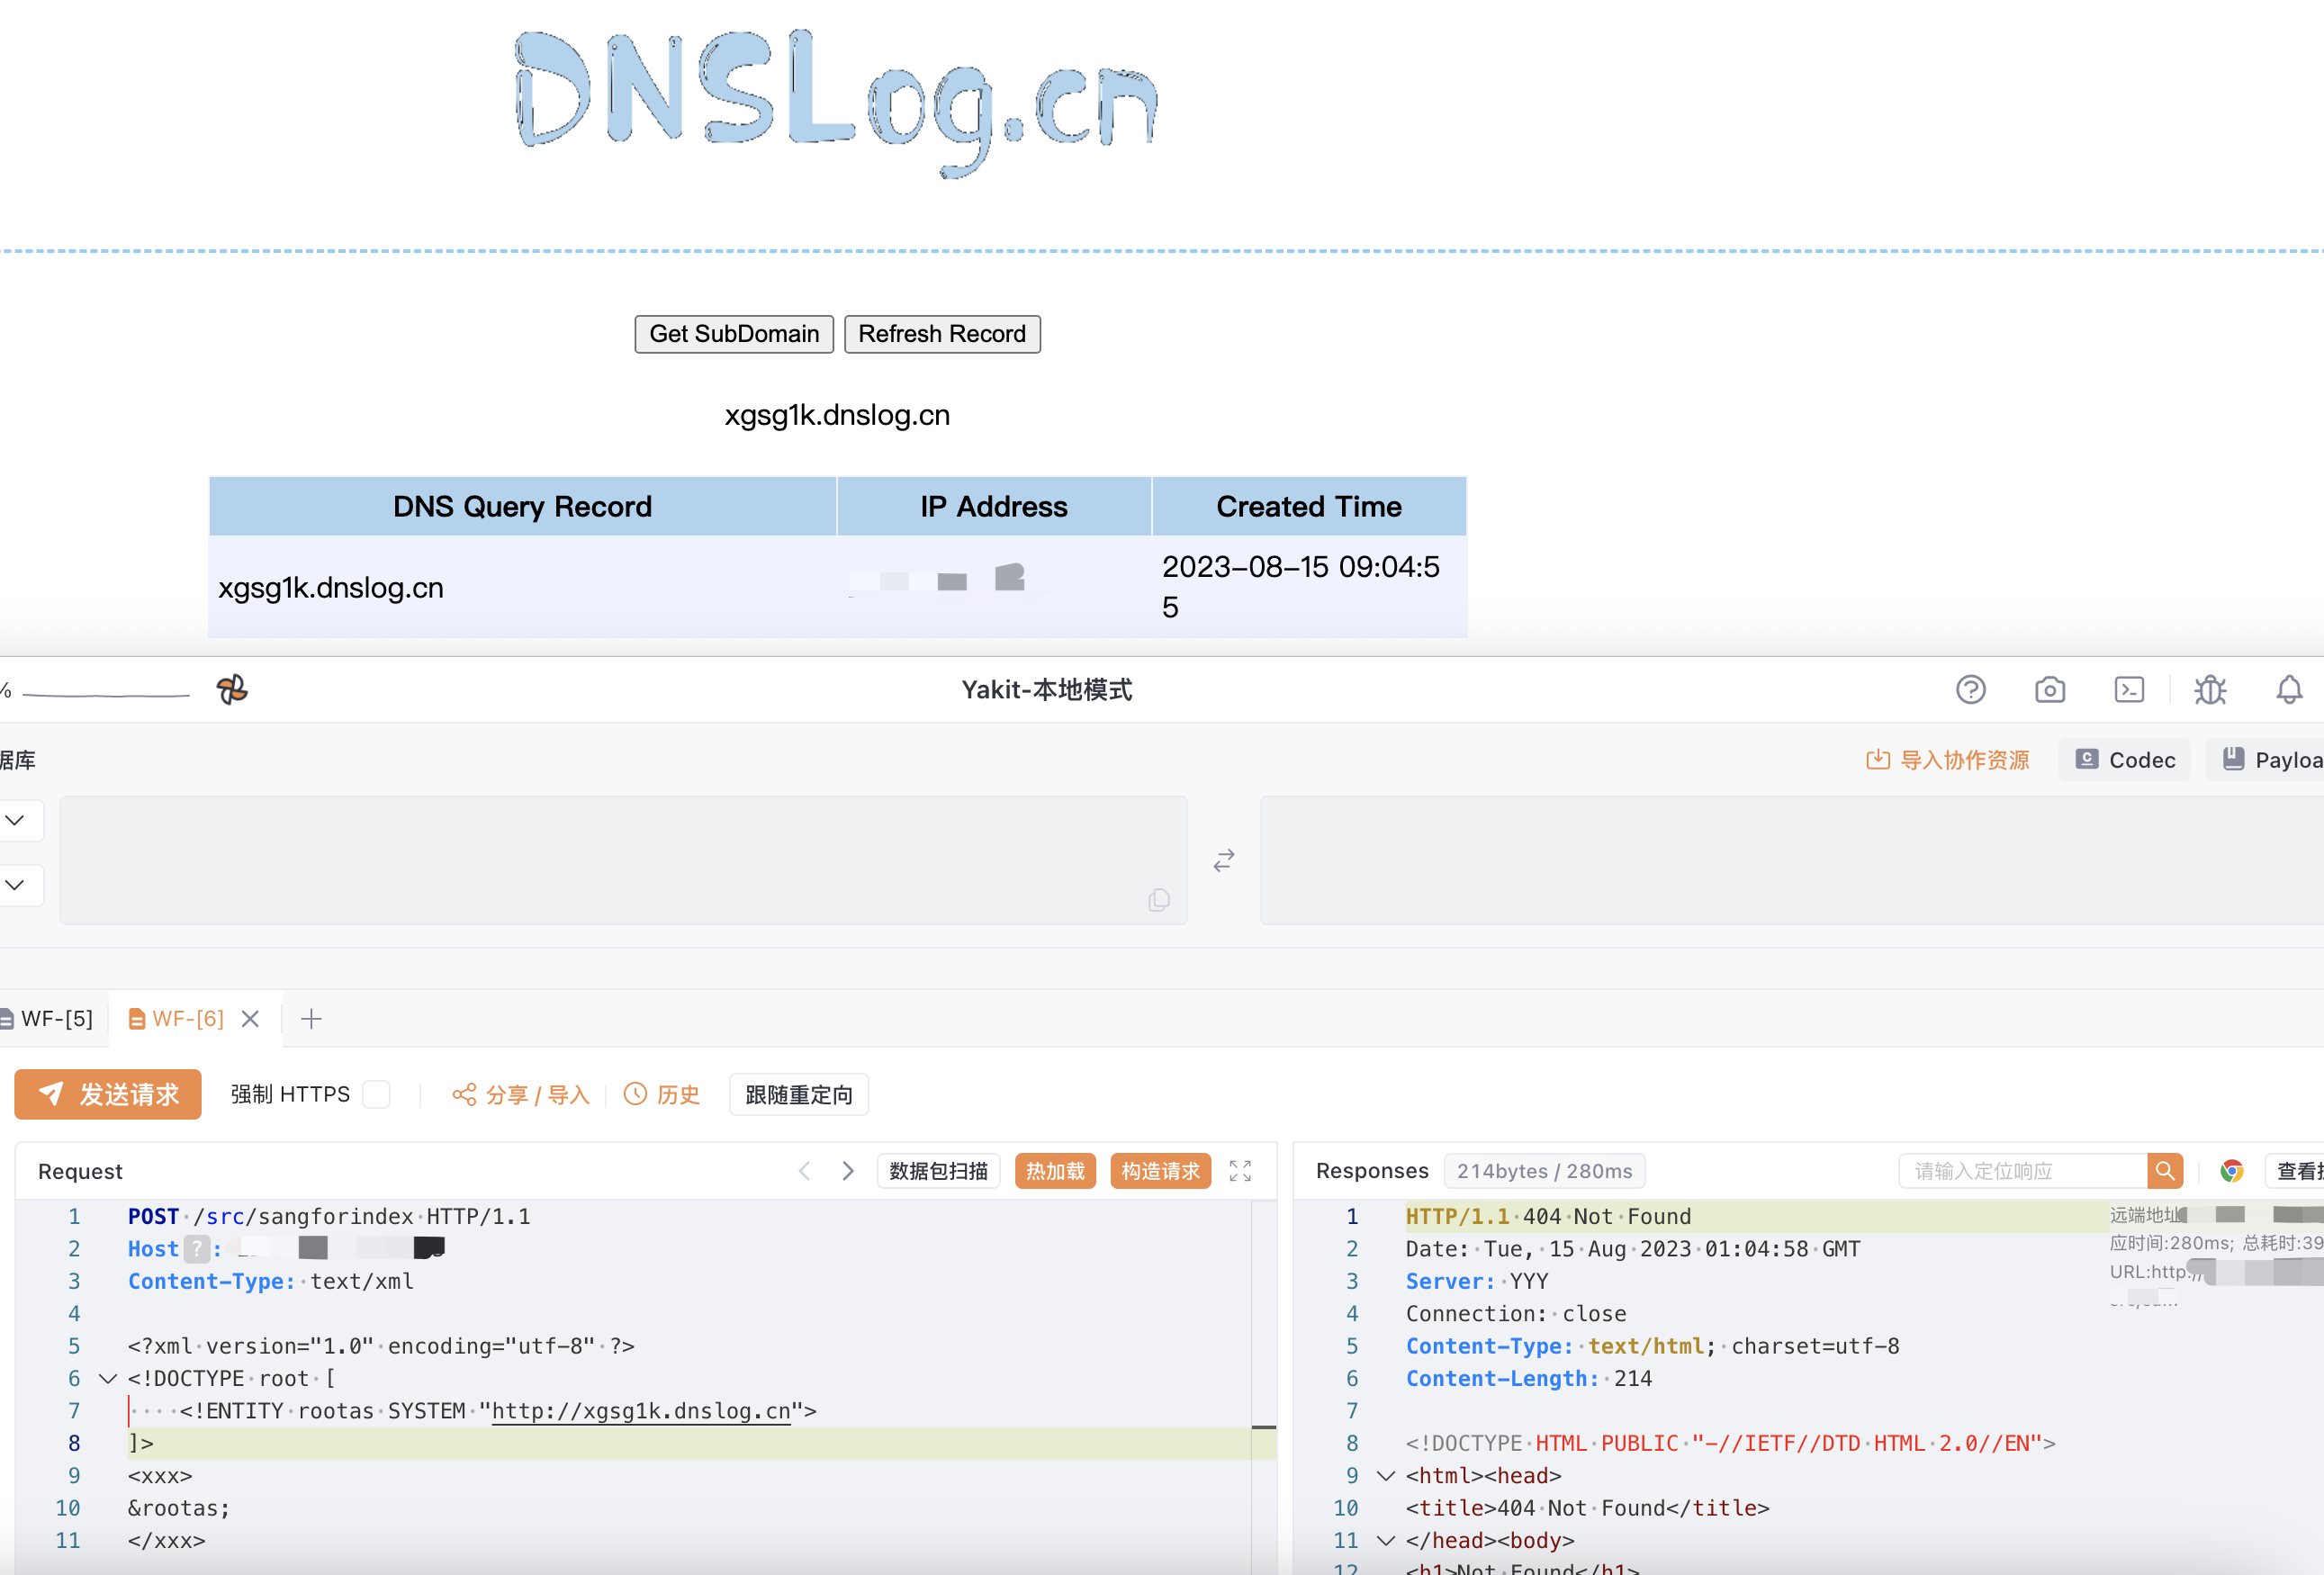Click the swap arrows between codec panes

(1224, 861)
